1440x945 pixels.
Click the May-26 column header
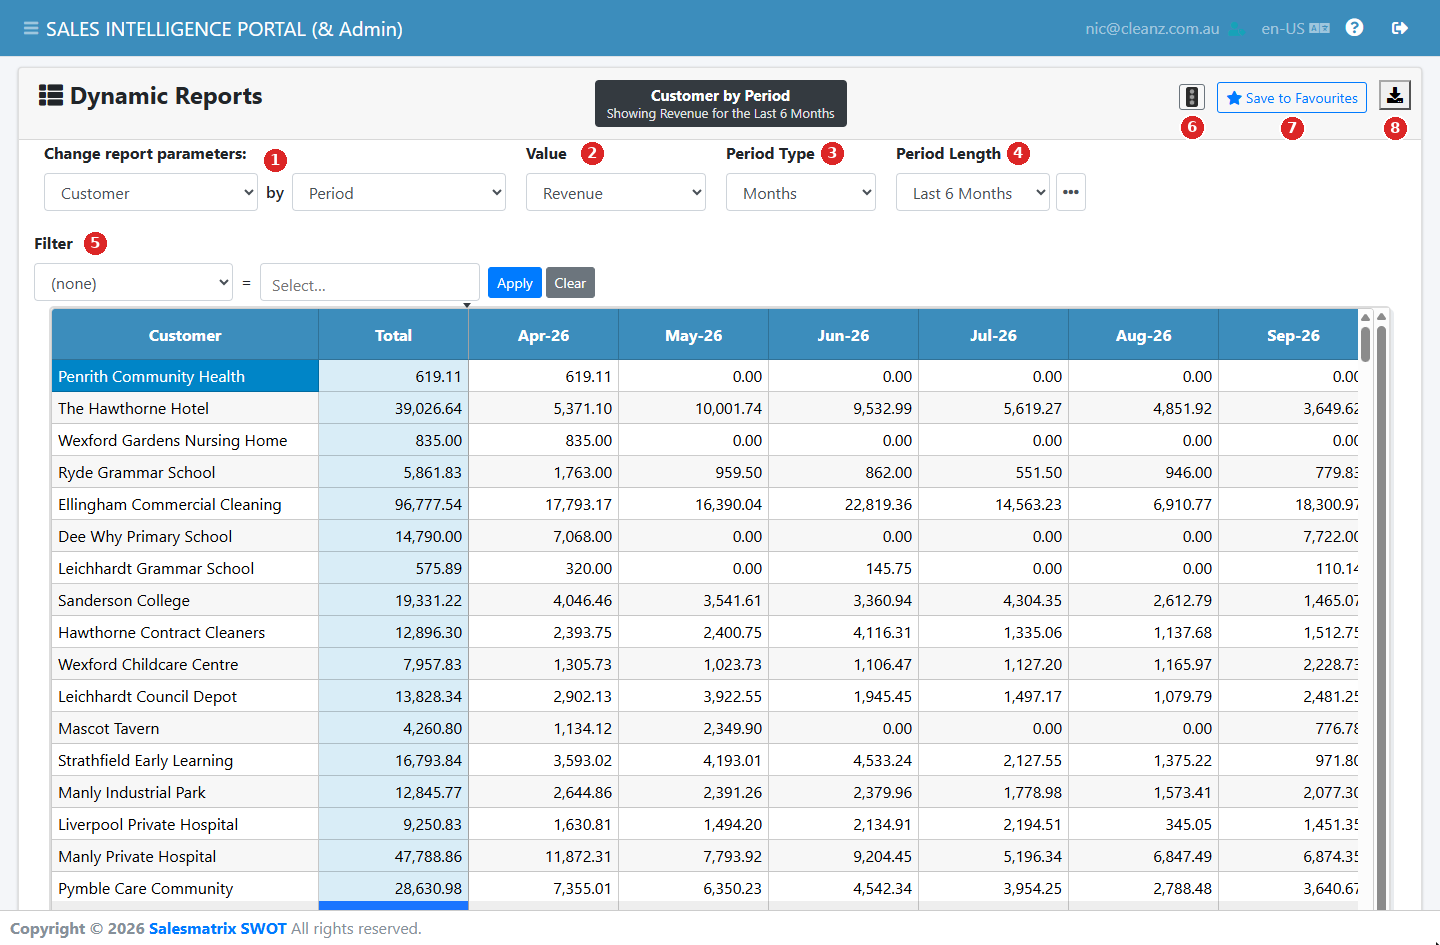pos(693,335)
